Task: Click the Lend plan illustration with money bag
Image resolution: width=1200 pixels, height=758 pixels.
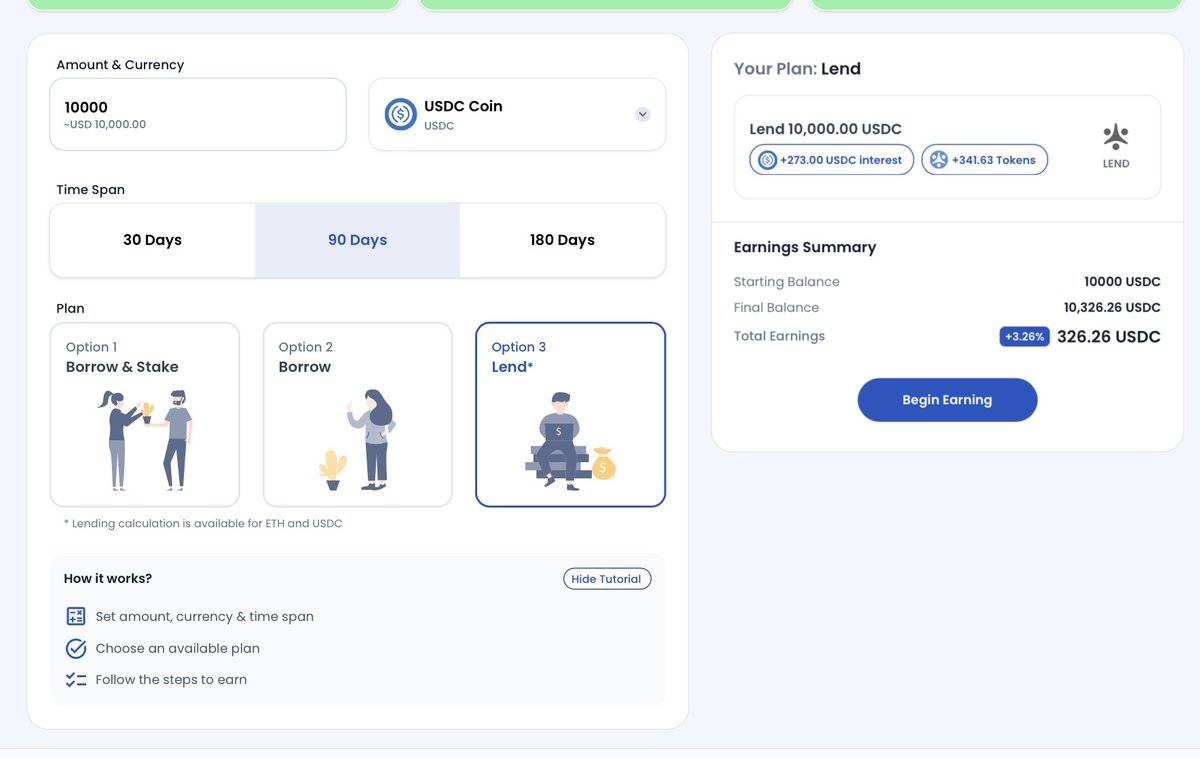Action: (571, 440)
